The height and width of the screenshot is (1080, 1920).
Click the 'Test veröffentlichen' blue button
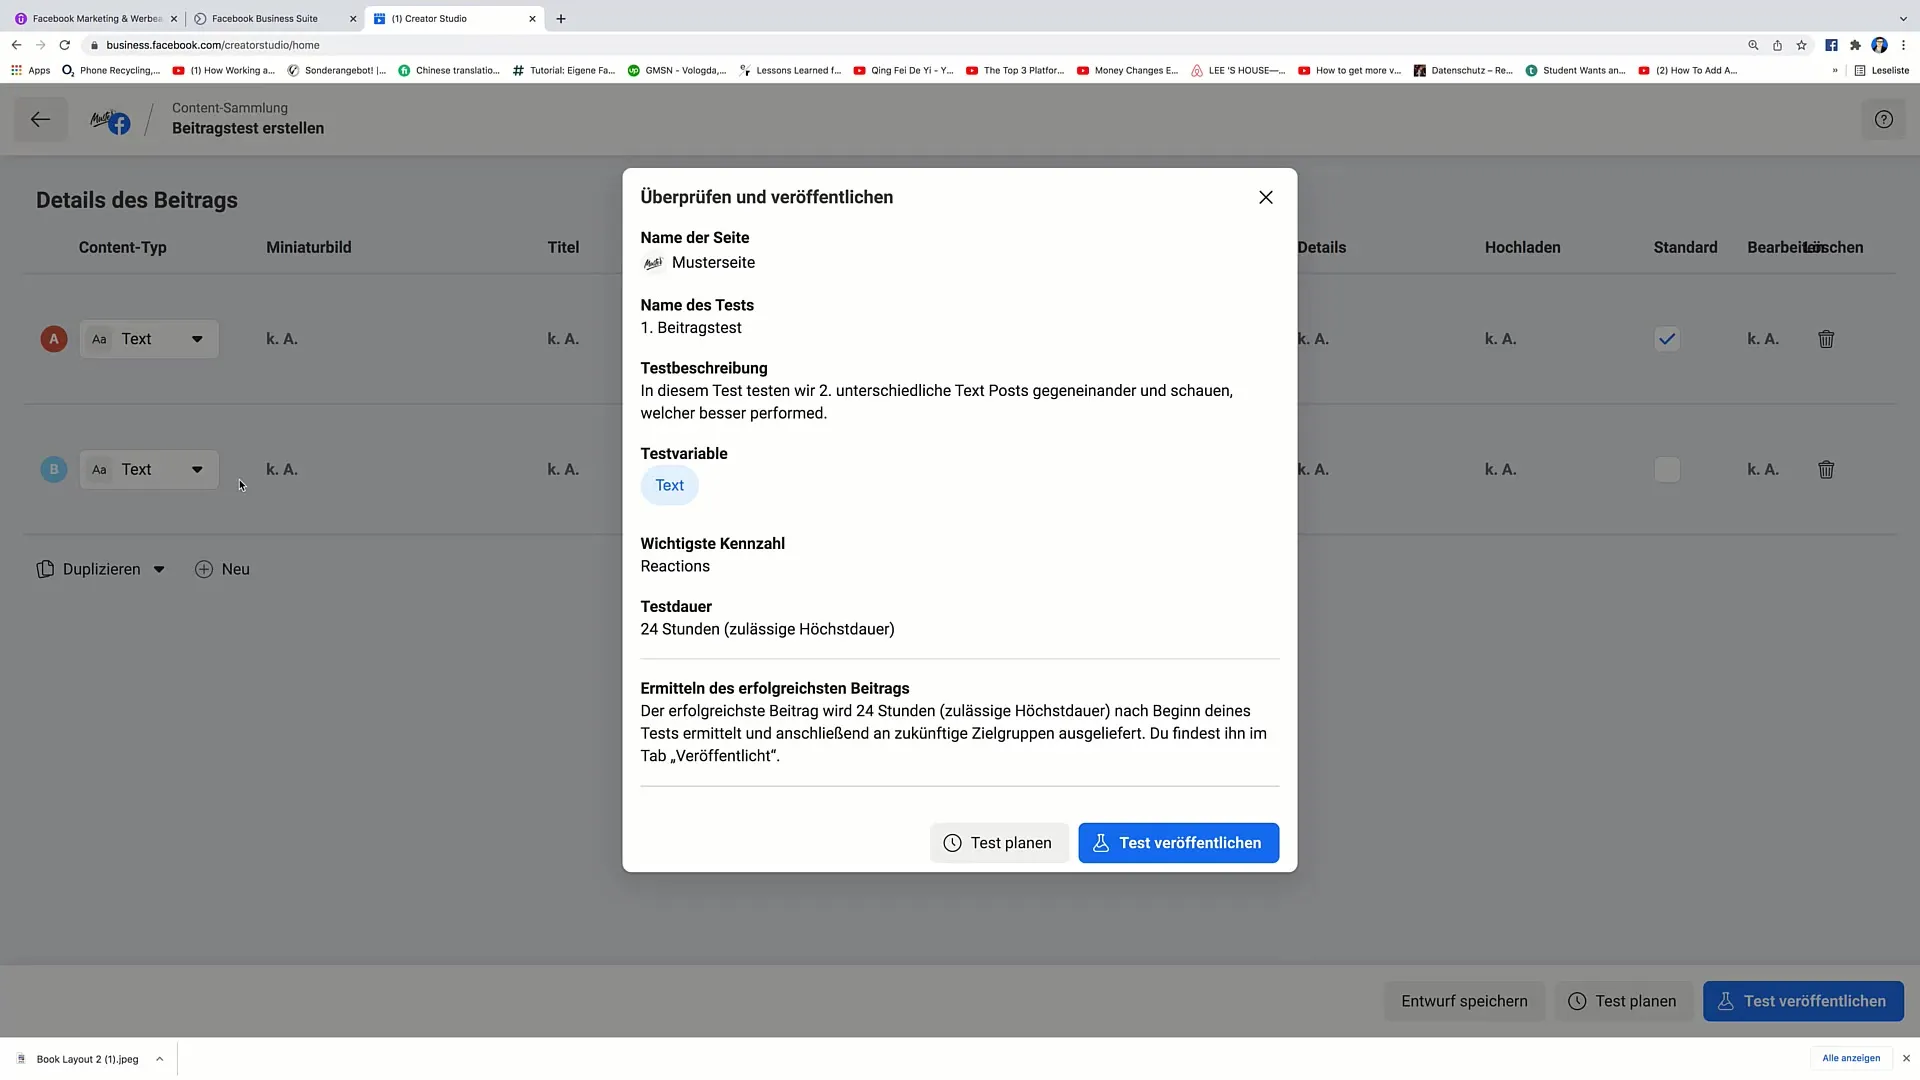point(1178,843)
